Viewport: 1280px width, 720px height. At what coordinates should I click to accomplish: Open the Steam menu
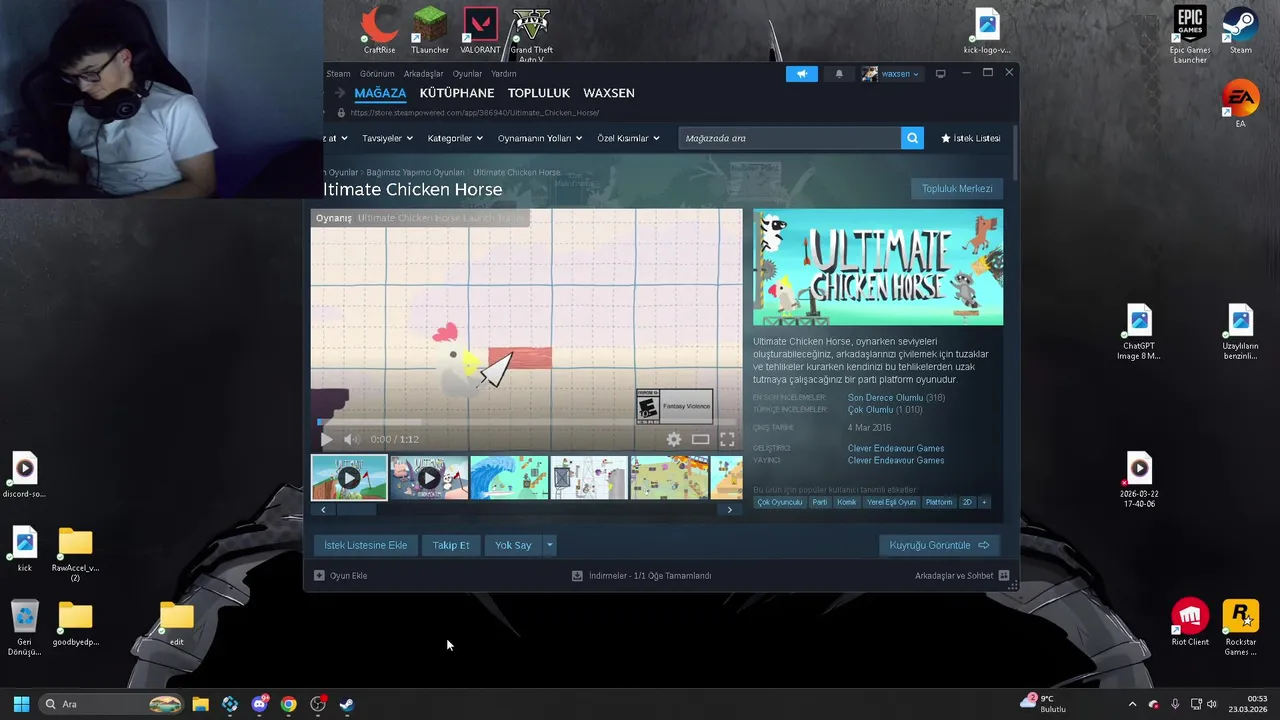coord(338,74)
